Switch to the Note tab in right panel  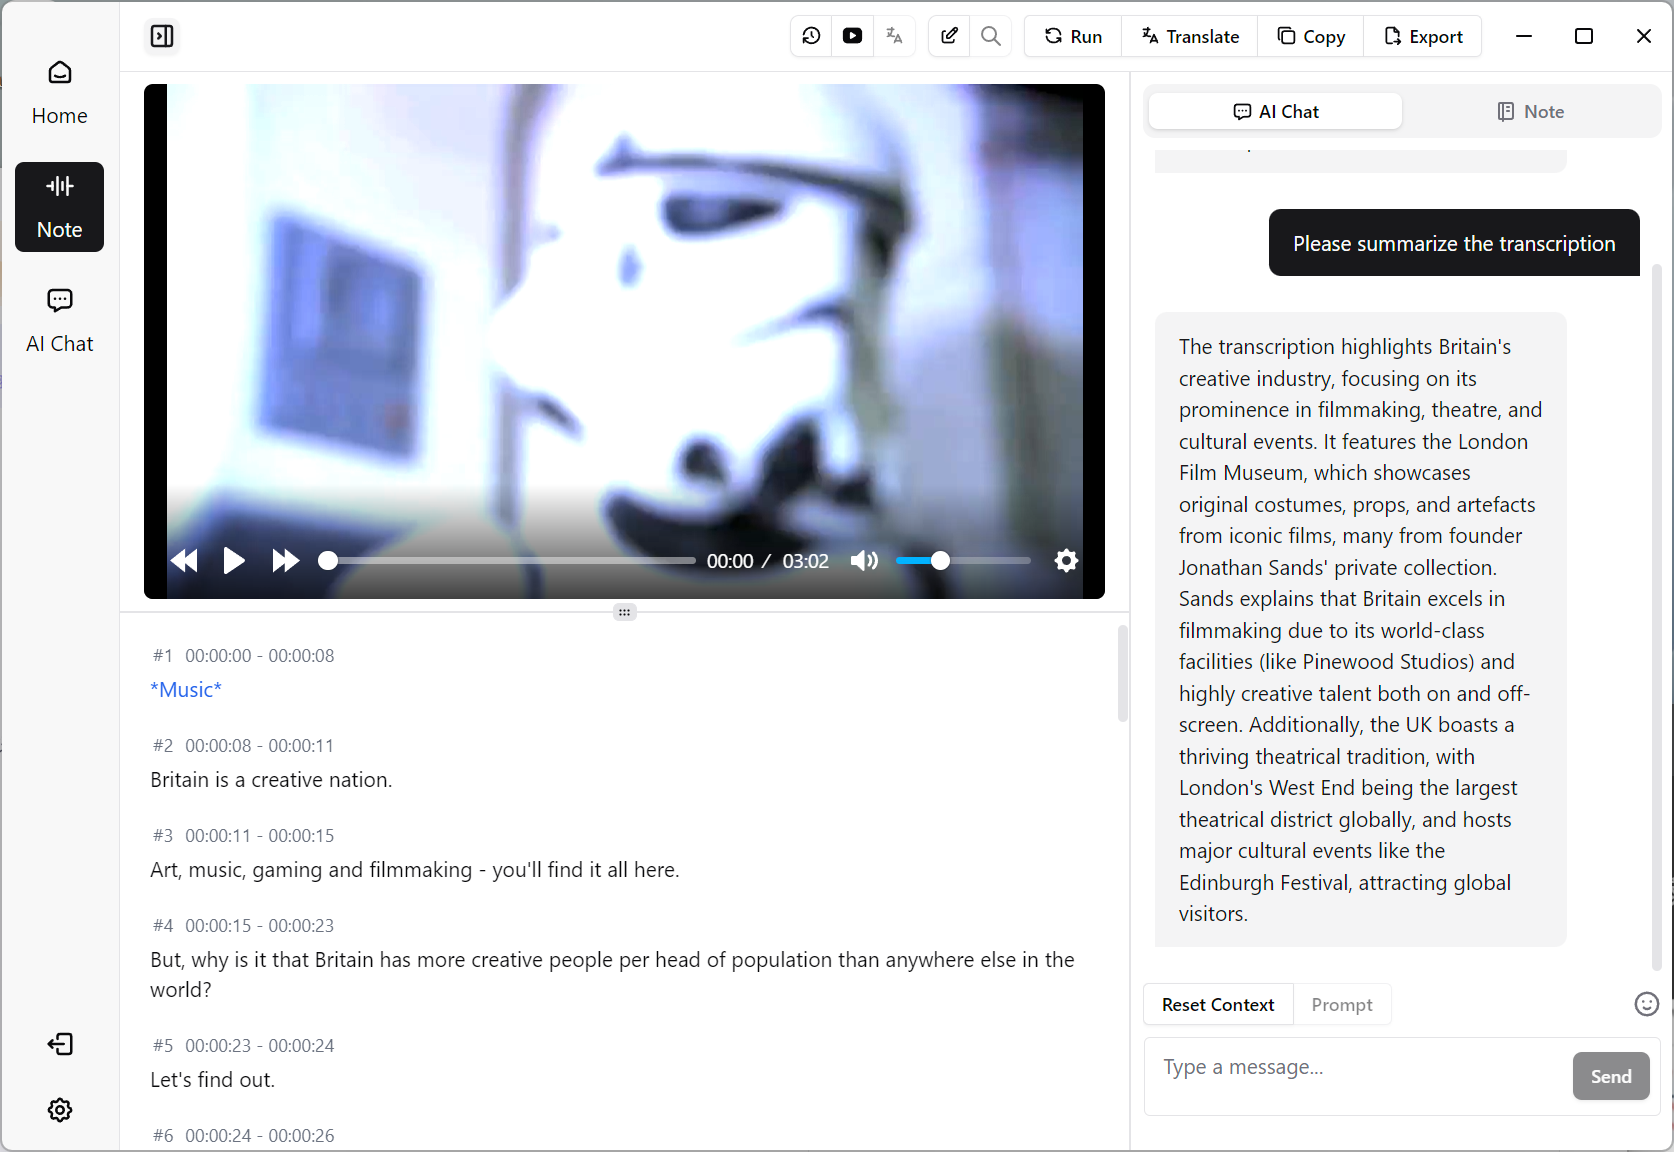point(1530,112)
